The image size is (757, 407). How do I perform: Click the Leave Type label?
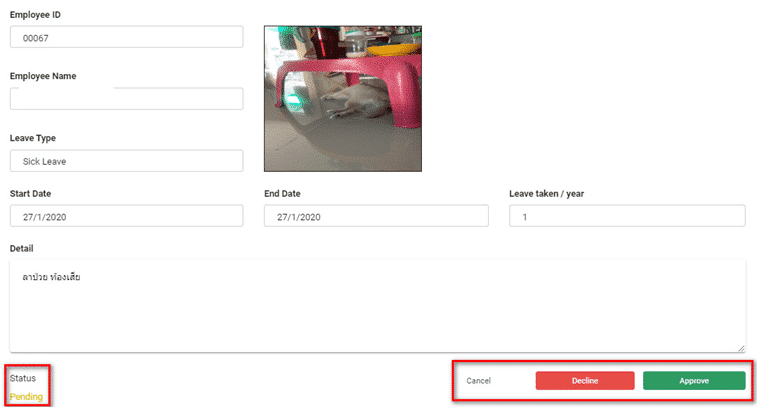tap(32, 138)
